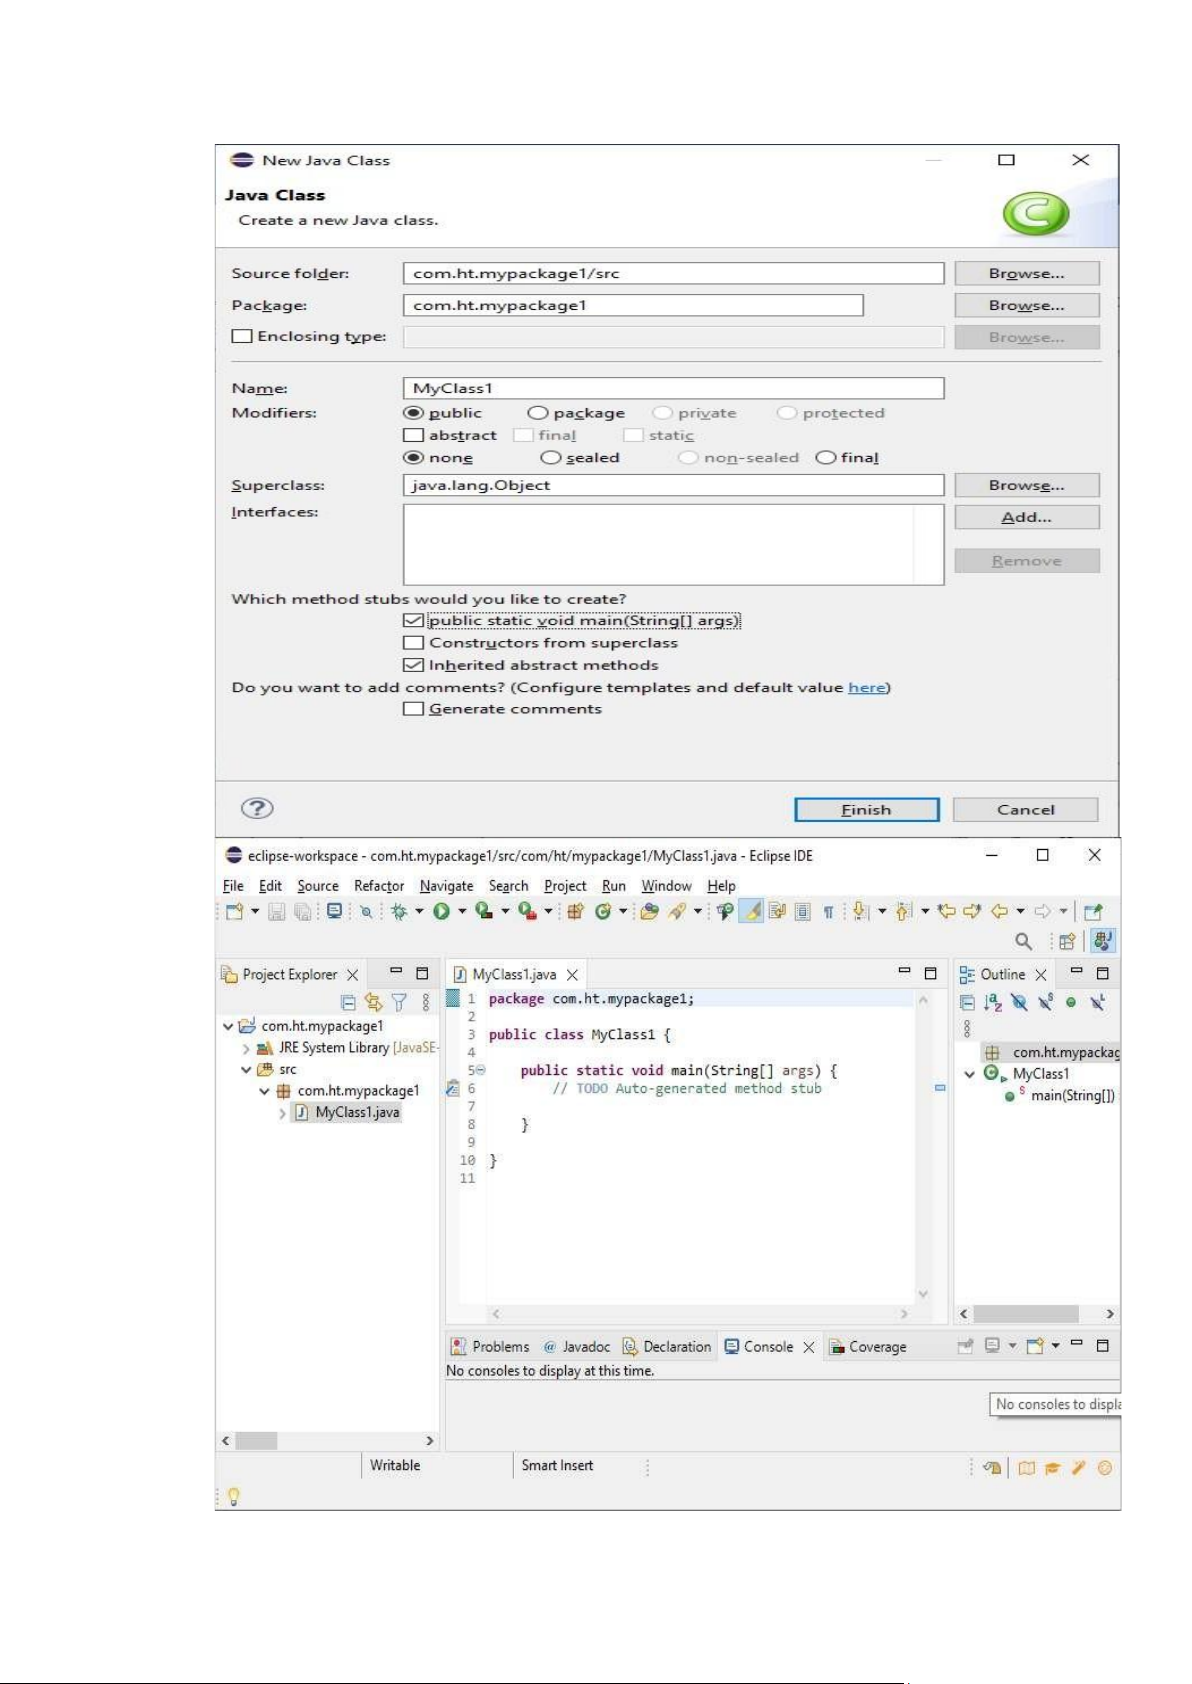Click the Project Explorer filter funnel icon

point(399,1002)
